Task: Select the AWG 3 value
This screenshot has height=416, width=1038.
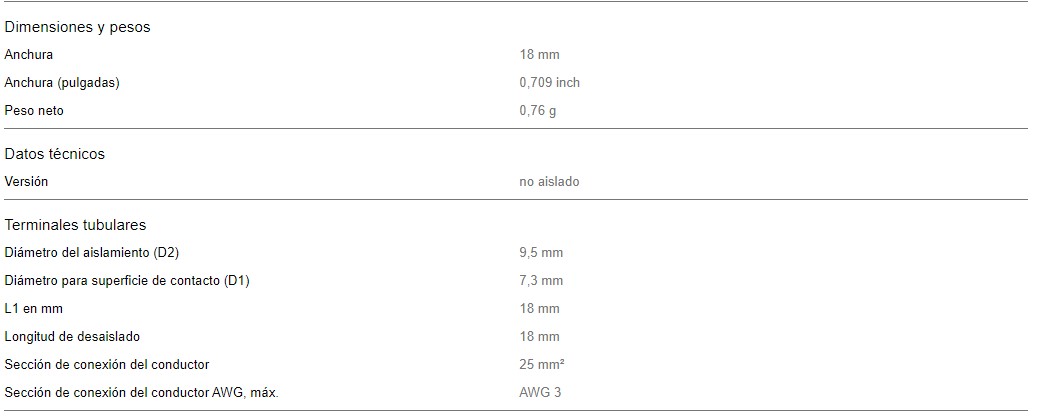Action: tap(540, 392)
